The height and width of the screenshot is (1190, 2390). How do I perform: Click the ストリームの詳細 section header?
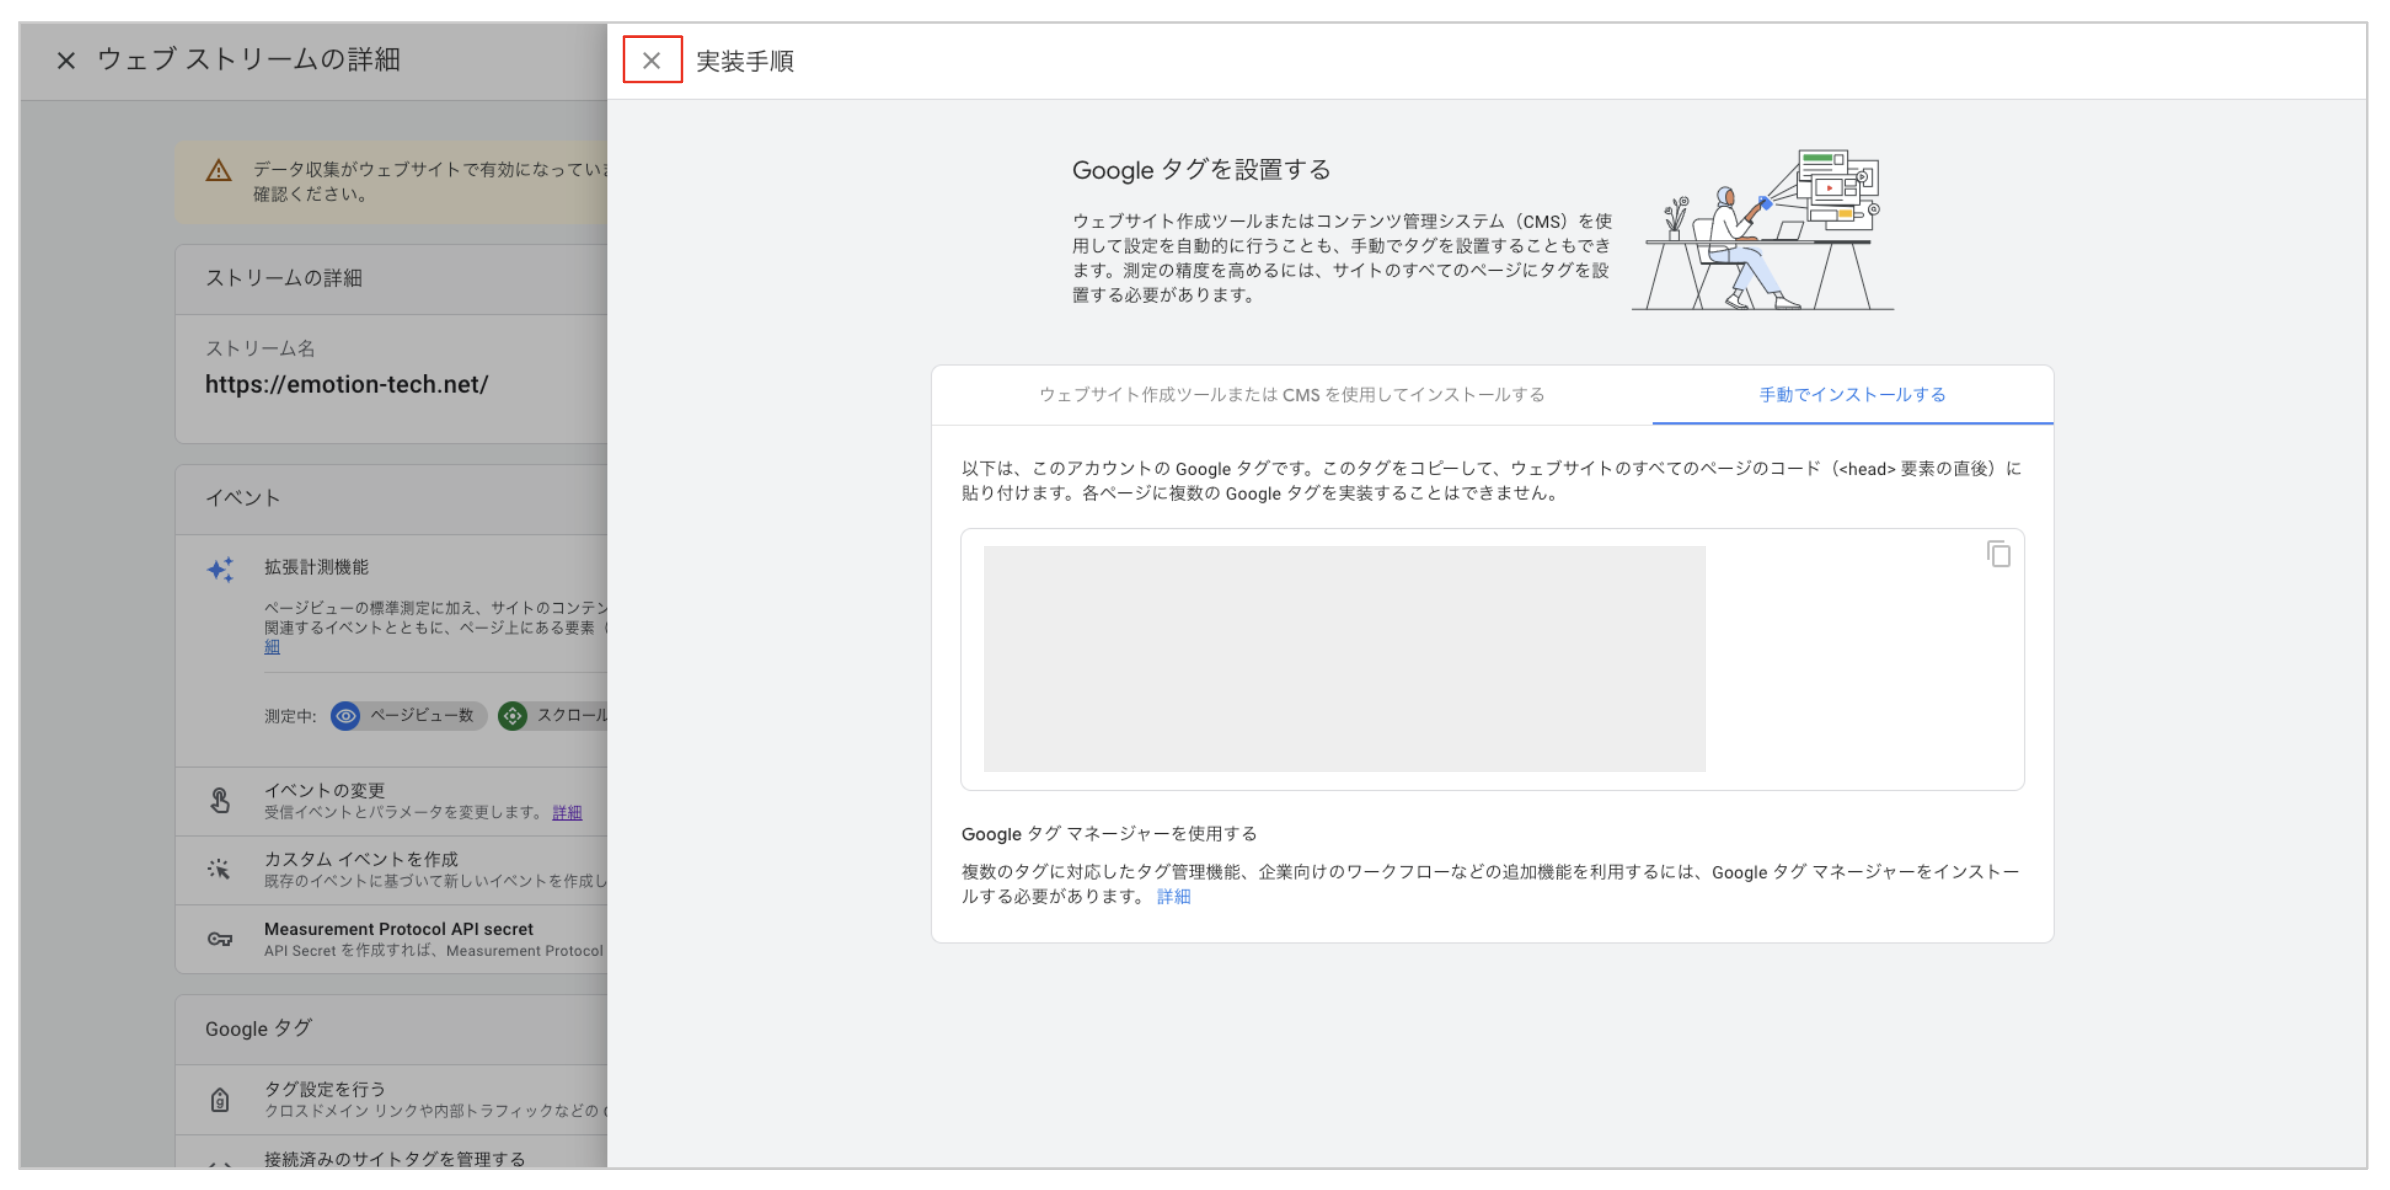click(x=392, y=279)
